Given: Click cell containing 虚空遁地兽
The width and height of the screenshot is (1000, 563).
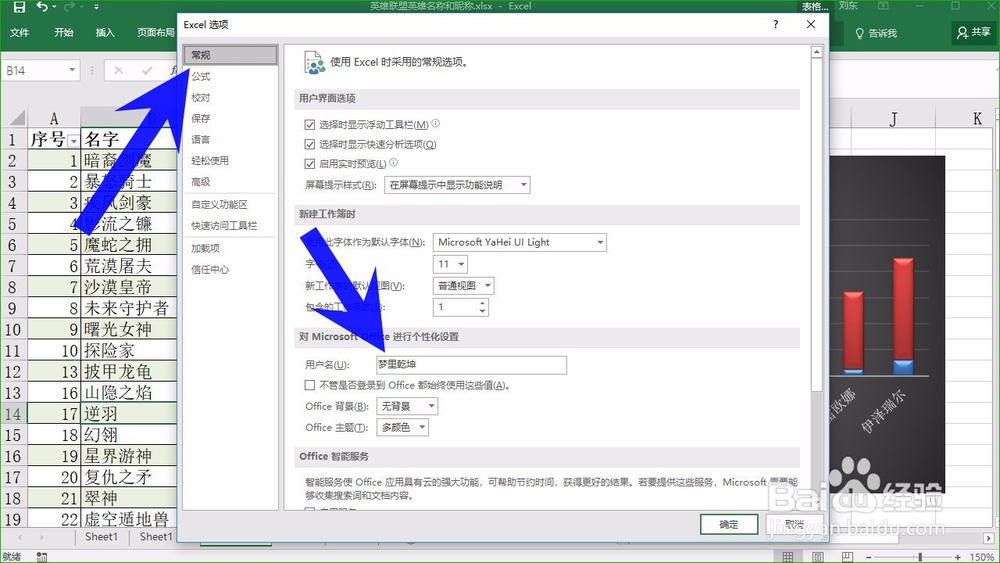Looking at the screenshot, I should 129,519.
